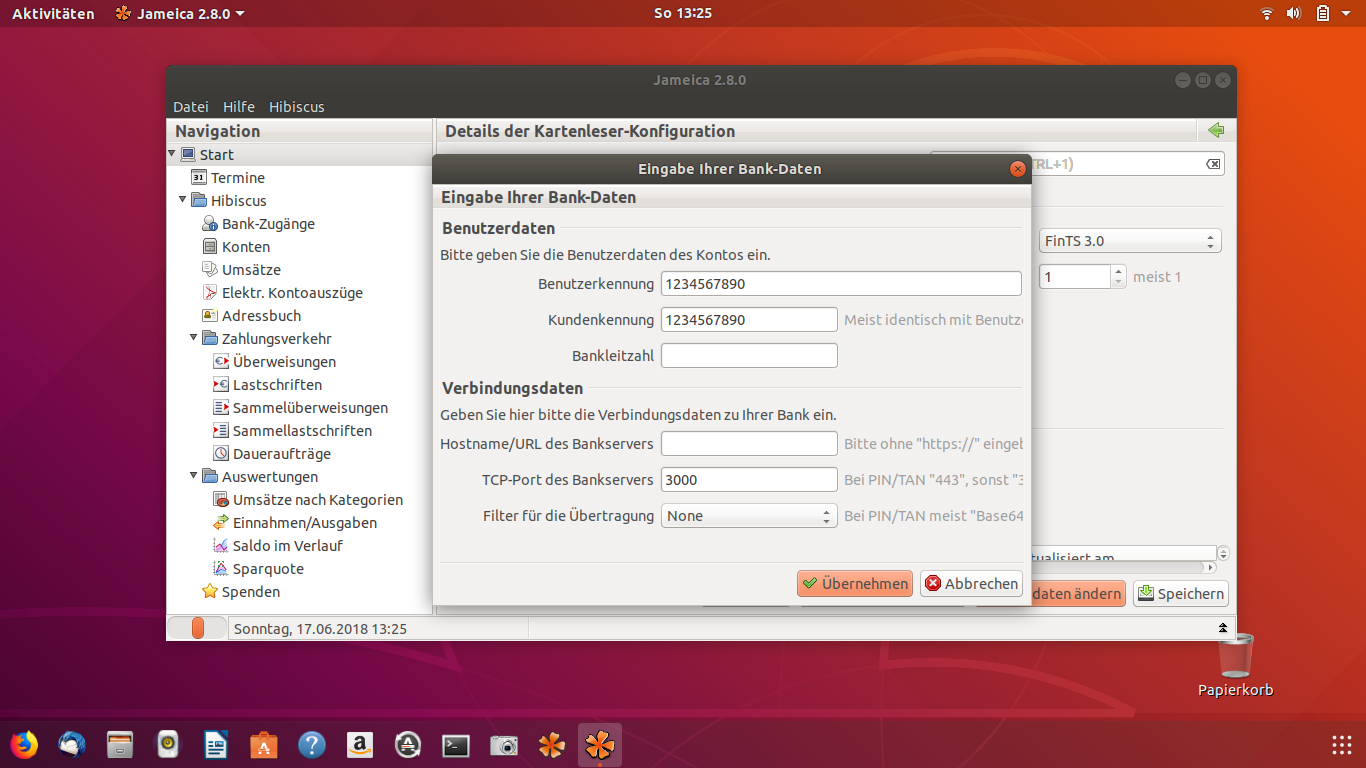This screenshot has height=768, width=1366.
Task: Toggle the orange status bar switch
Action: [196, 628]
